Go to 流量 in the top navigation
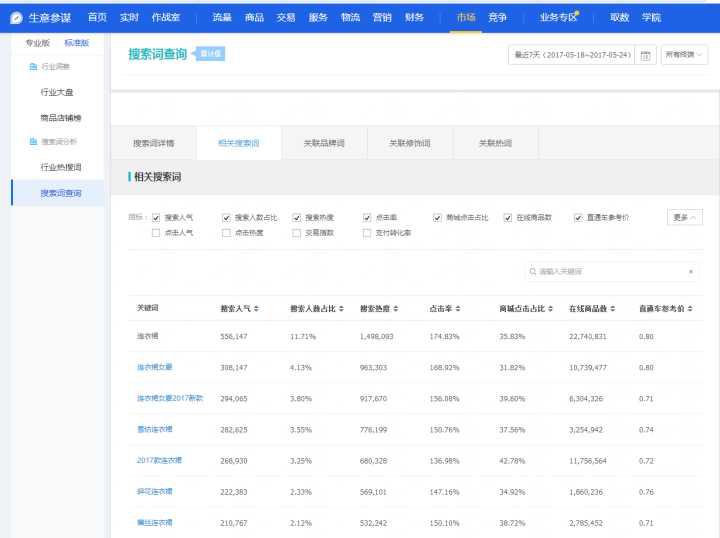This screenshot has height=538, width=720. [x=222, y=17]
